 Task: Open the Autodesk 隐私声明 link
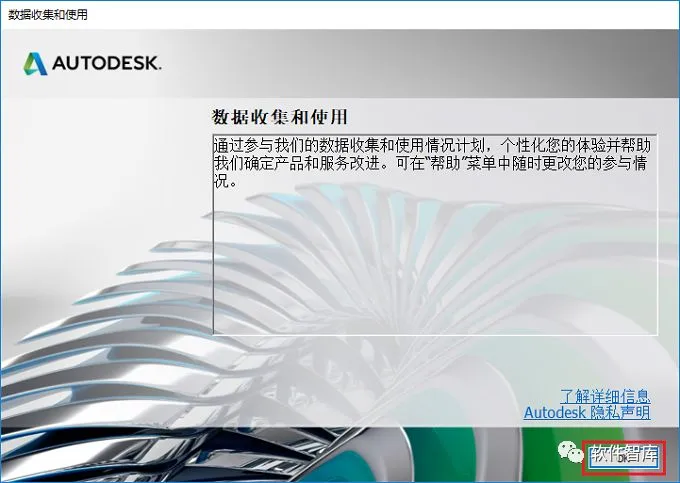point(587,412)
